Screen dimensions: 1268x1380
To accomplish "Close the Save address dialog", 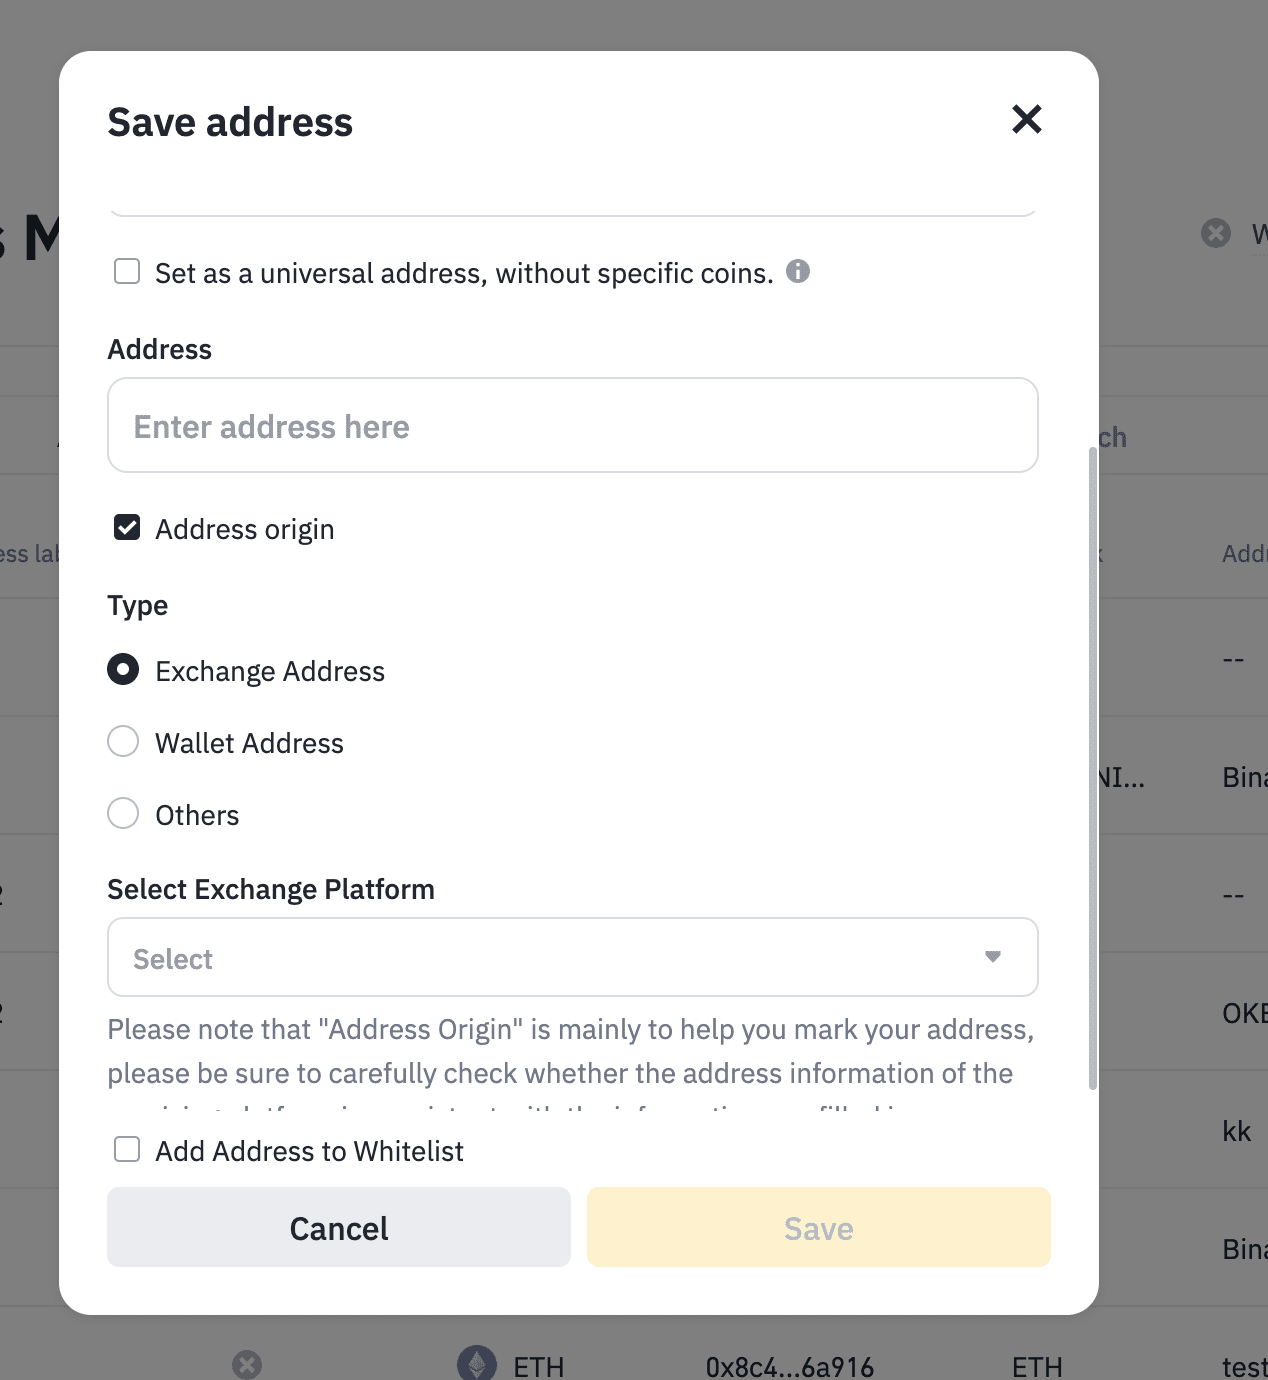I will coord(1026,120).
